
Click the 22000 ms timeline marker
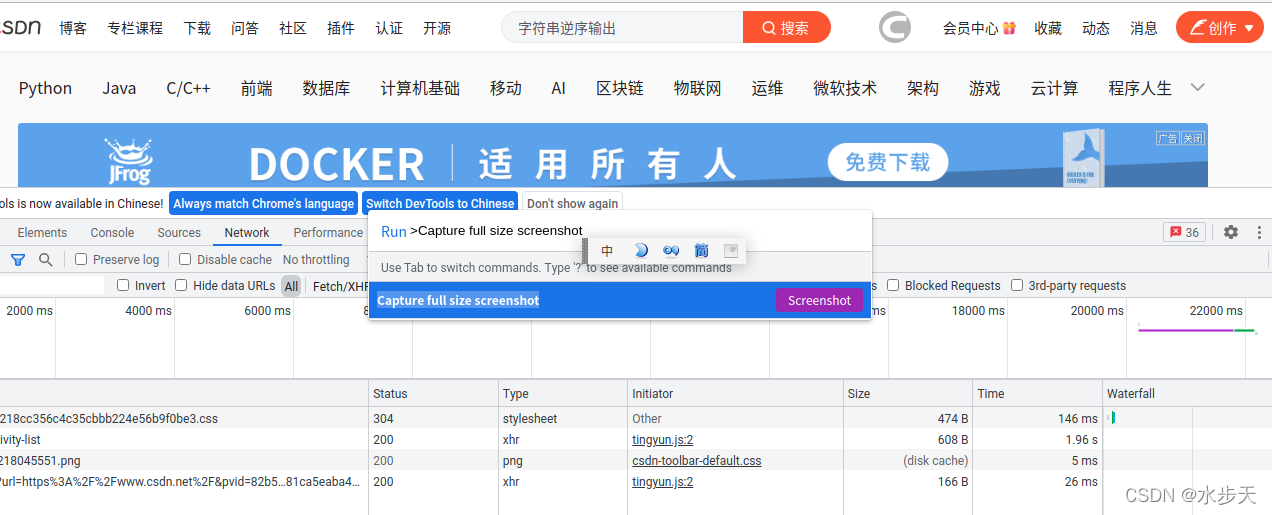[x=1217, y=310]
